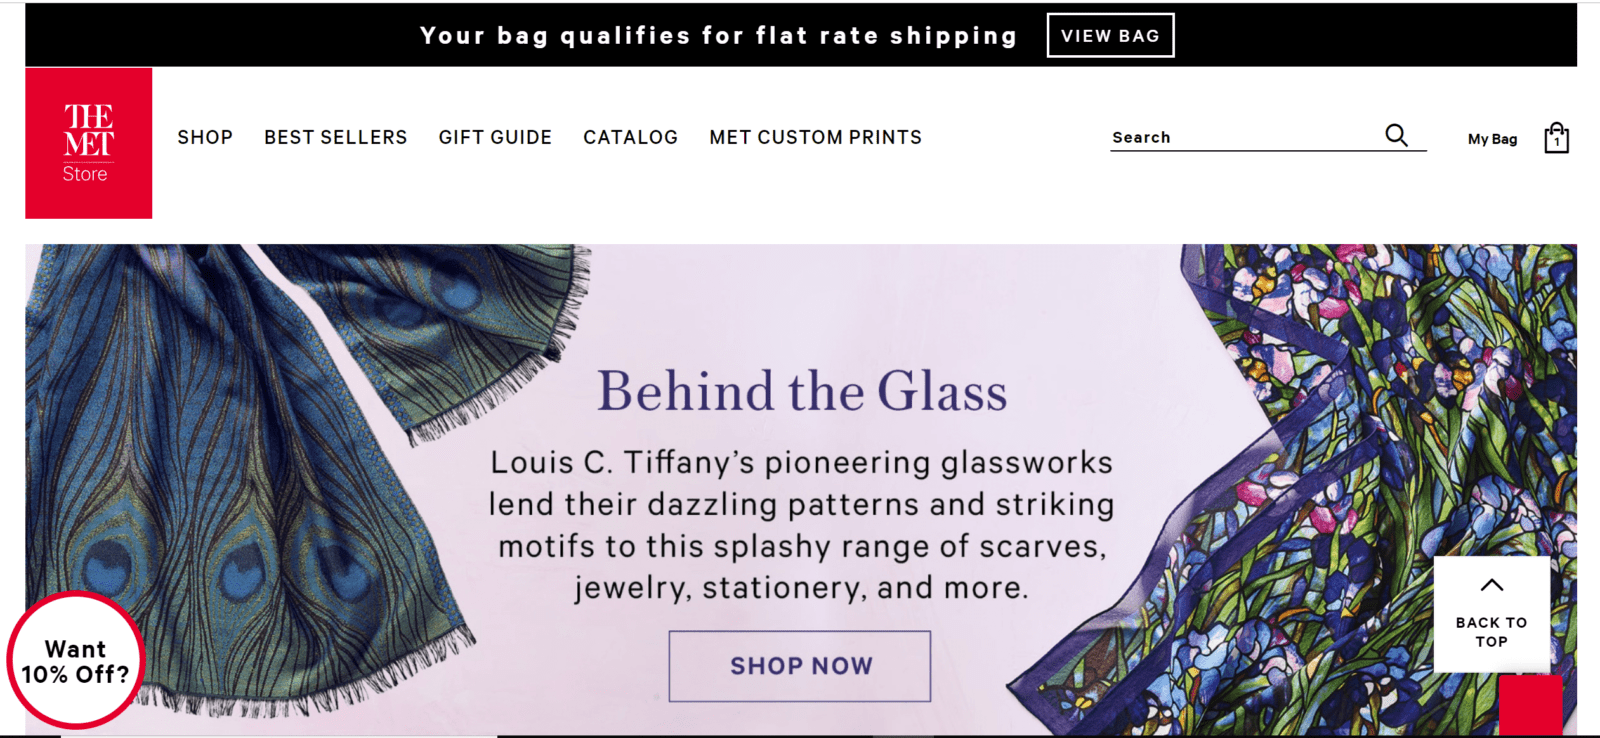Open the shopping bag icon
The width and height of the screenshot is (1600, 738).
pos(1556,138)
